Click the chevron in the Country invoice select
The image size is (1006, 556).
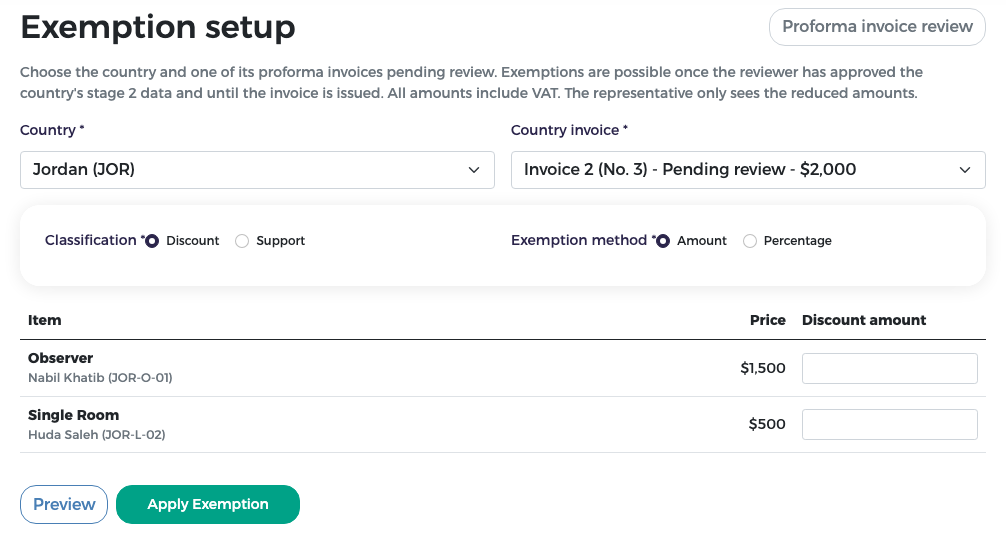(965, 170)
